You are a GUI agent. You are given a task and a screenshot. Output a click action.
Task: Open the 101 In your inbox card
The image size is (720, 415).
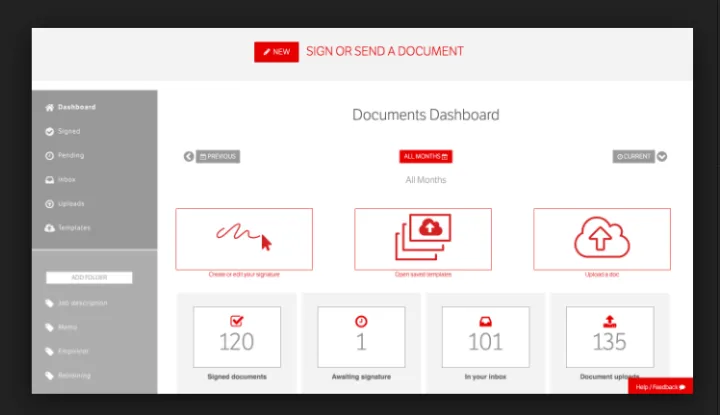[x=485, y=337]
